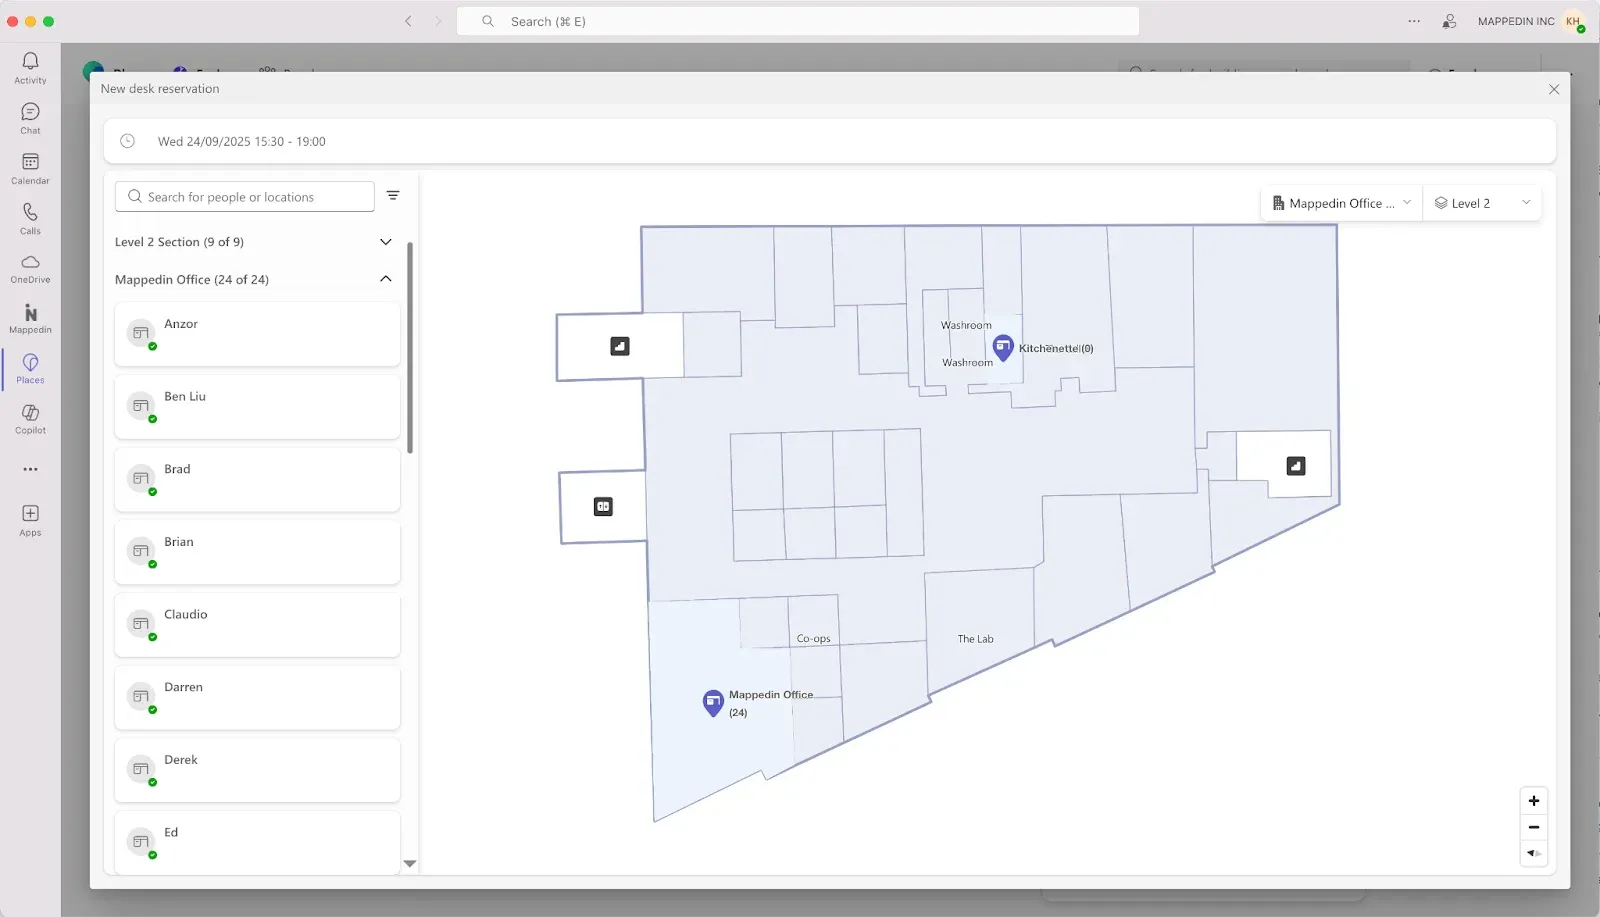Click The Lab label on the map
This screenshot has width=1600, height=917.
point(975,639)
